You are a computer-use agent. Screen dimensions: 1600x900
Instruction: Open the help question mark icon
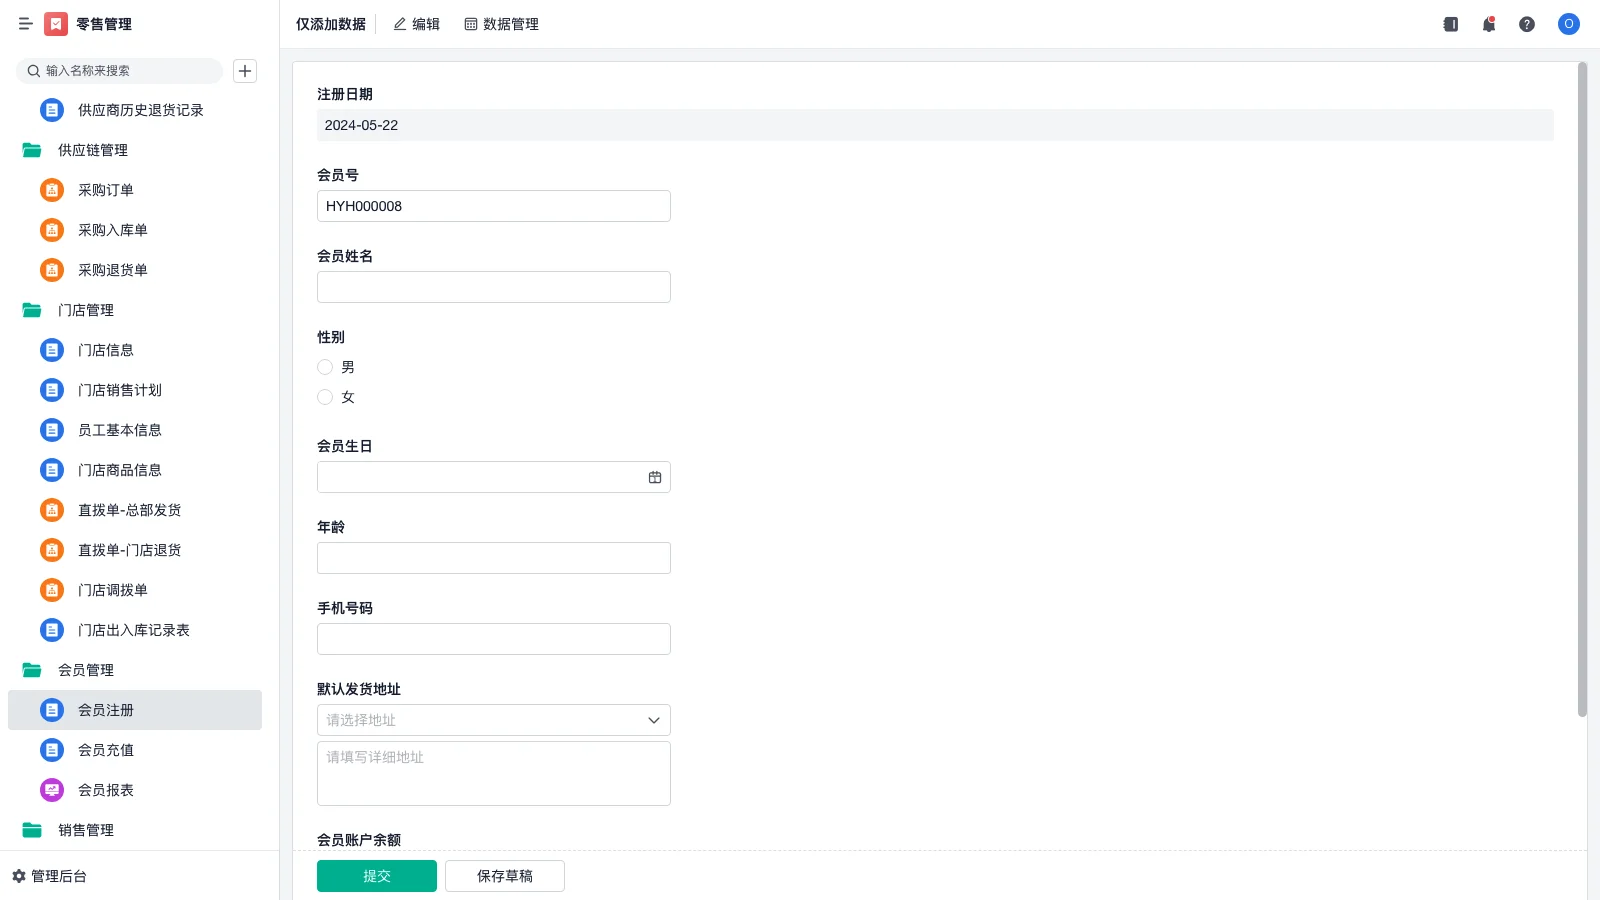tap(1527, 24)
